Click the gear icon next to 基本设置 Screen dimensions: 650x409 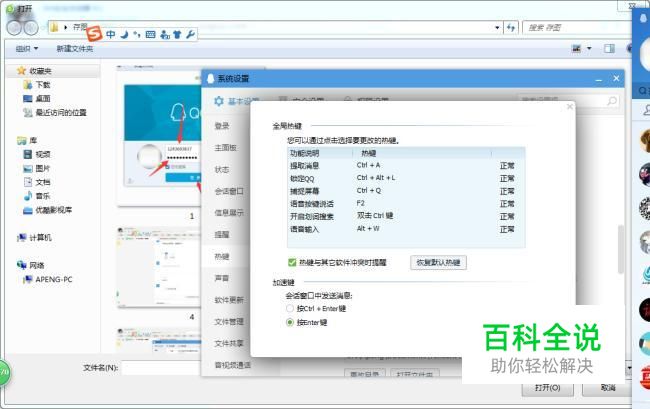(x=218, y=101)
